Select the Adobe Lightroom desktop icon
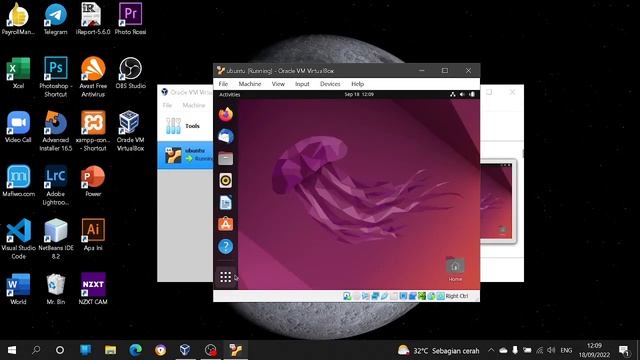The height and width of the screenshot is (360, 640). coord(56,185)
